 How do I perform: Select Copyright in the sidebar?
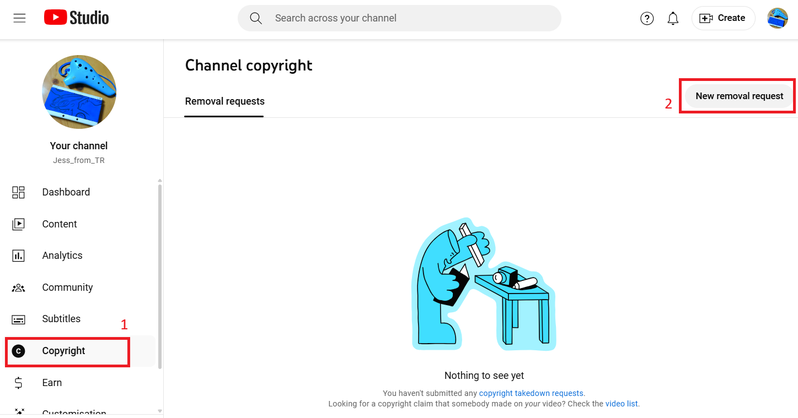click(x=64, y=351)
